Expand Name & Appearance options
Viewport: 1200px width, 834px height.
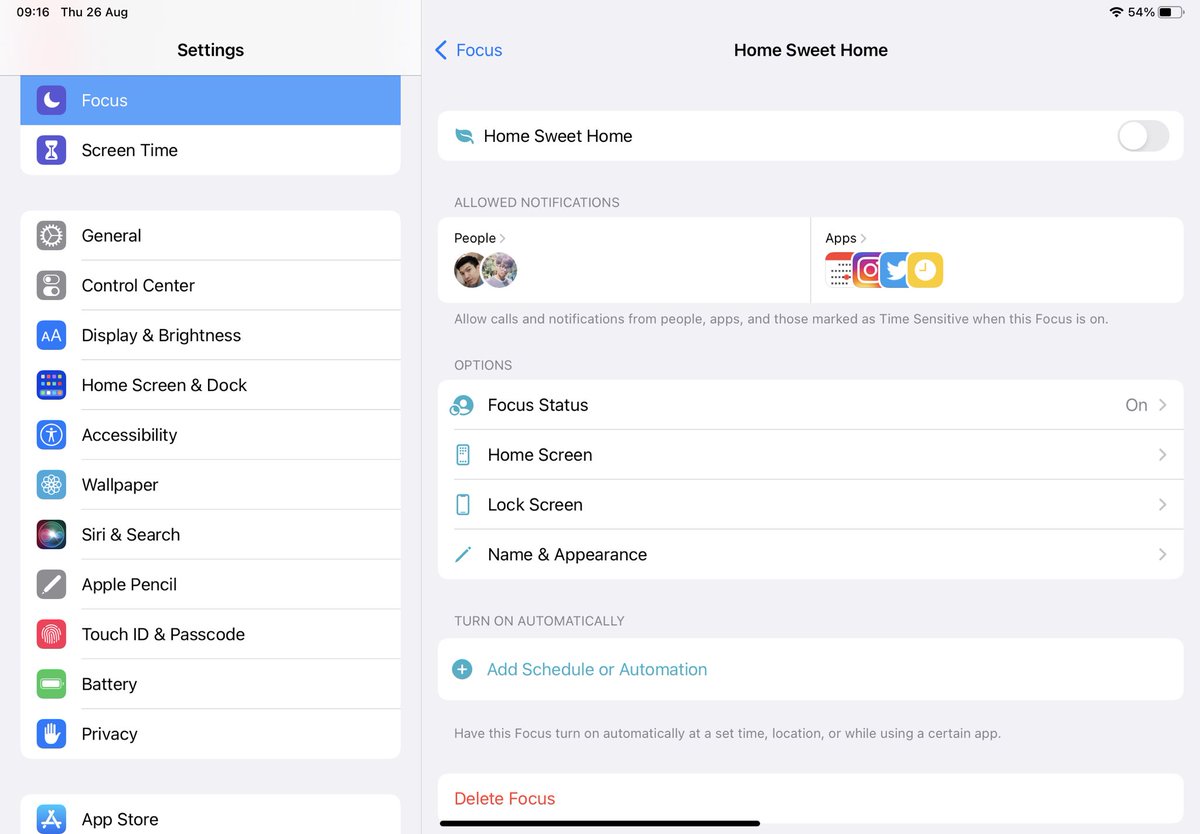[810, 554]
